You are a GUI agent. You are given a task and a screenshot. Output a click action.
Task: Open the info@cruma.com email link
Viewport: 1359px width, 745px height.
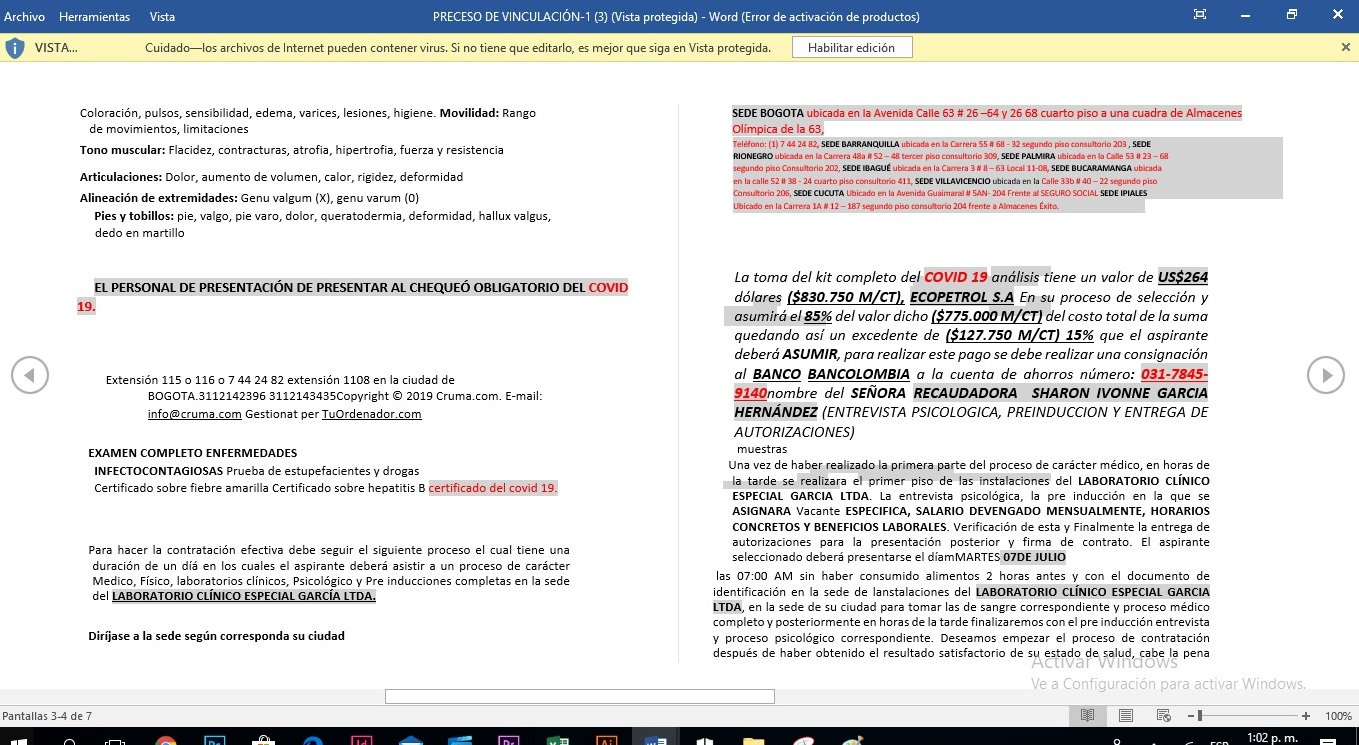tap(194, 414)
